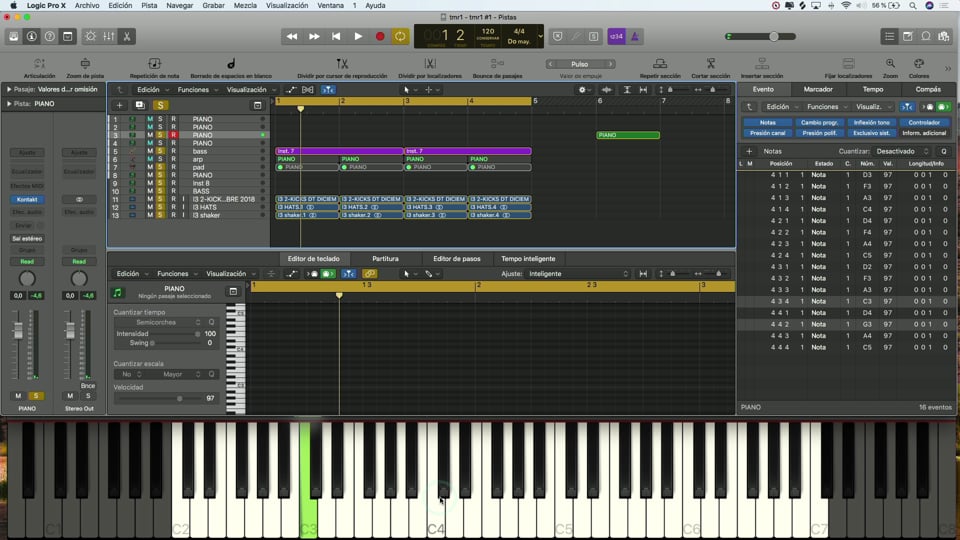Click Dividir por cursor de reproducción

point(342,67)
